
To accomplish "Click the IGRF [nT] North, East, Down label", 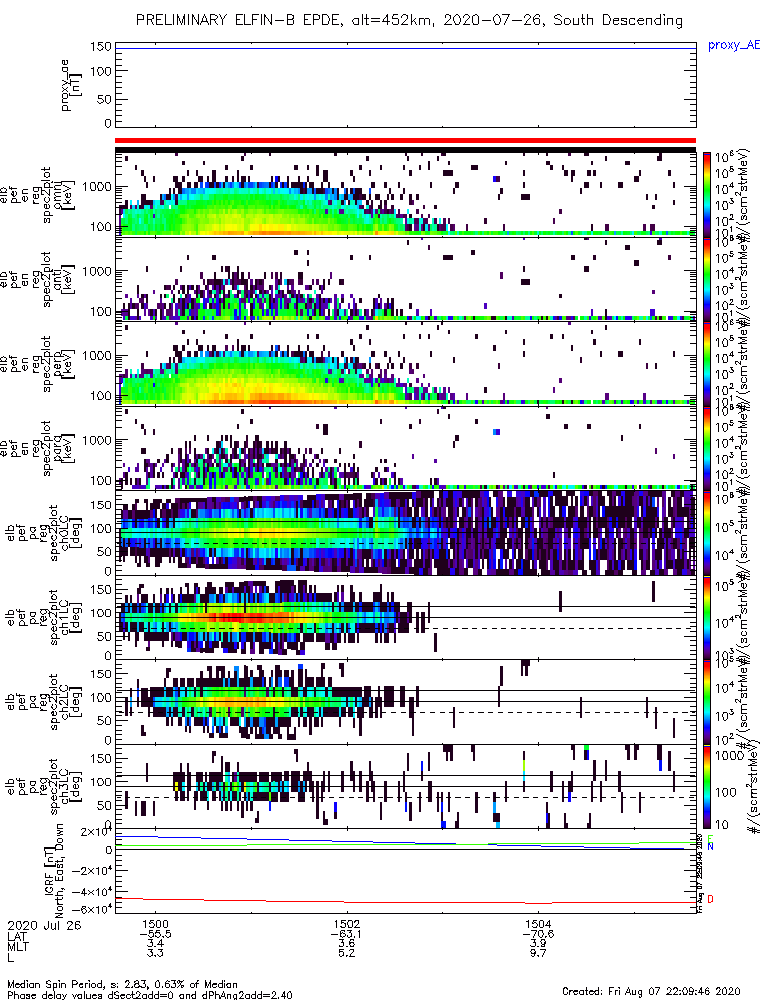I will [x=56, y=871].
